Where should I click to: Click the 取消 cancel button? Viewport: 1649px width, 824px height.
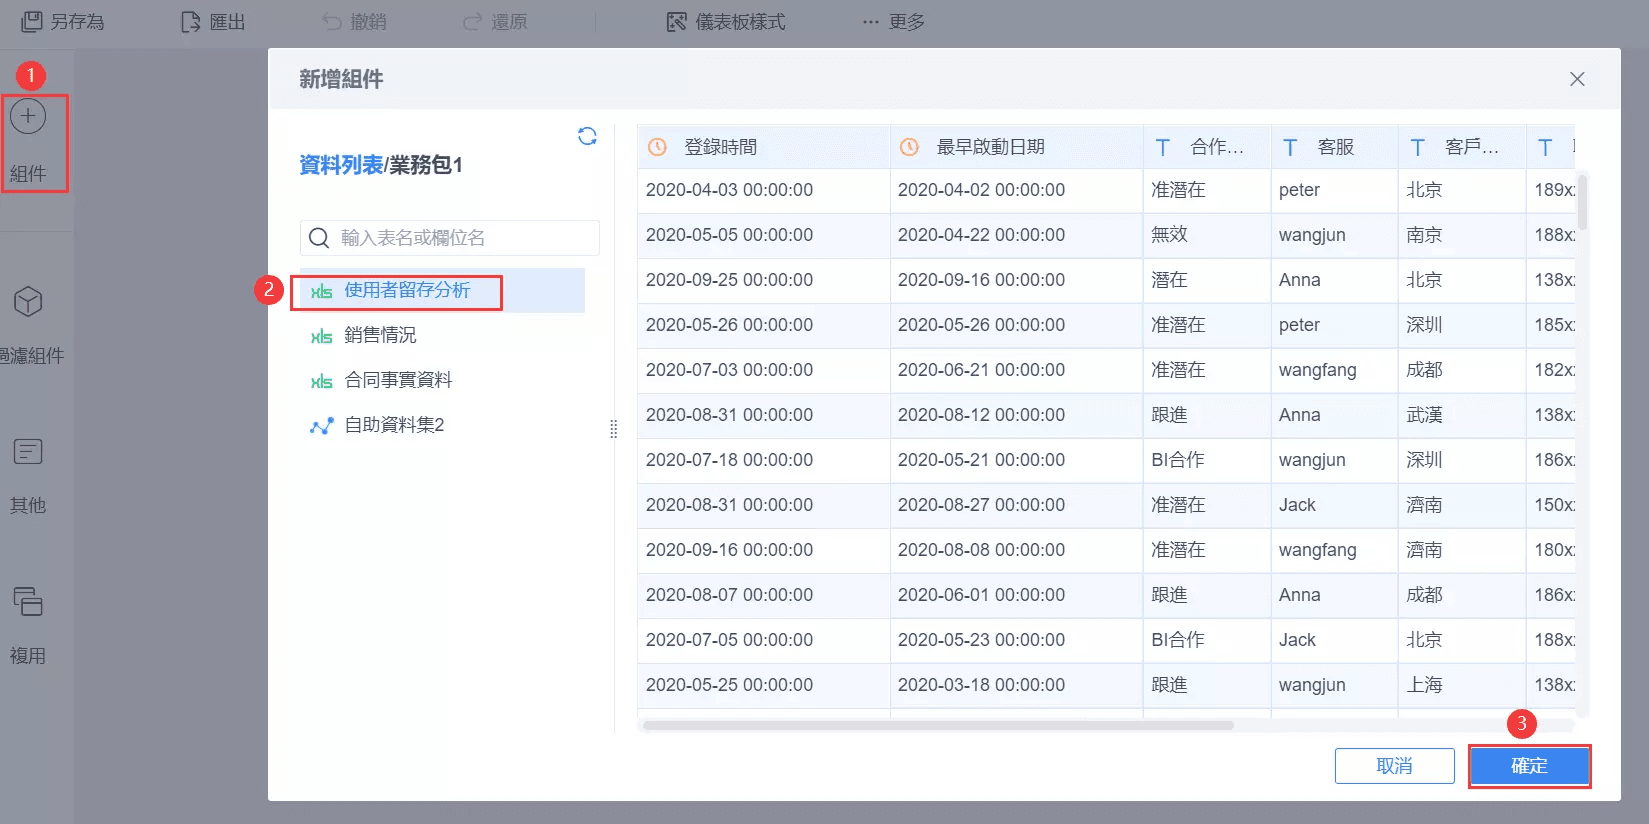point(1394,766)
